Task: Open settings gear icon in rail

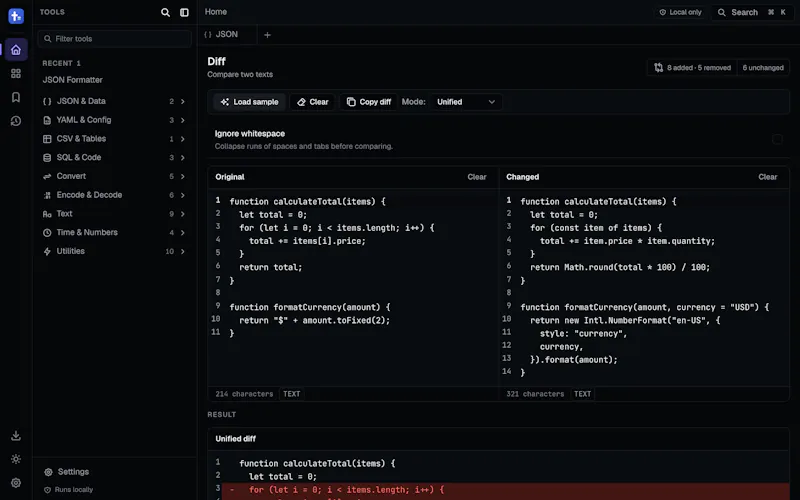Action: click(x=16, y=483)
